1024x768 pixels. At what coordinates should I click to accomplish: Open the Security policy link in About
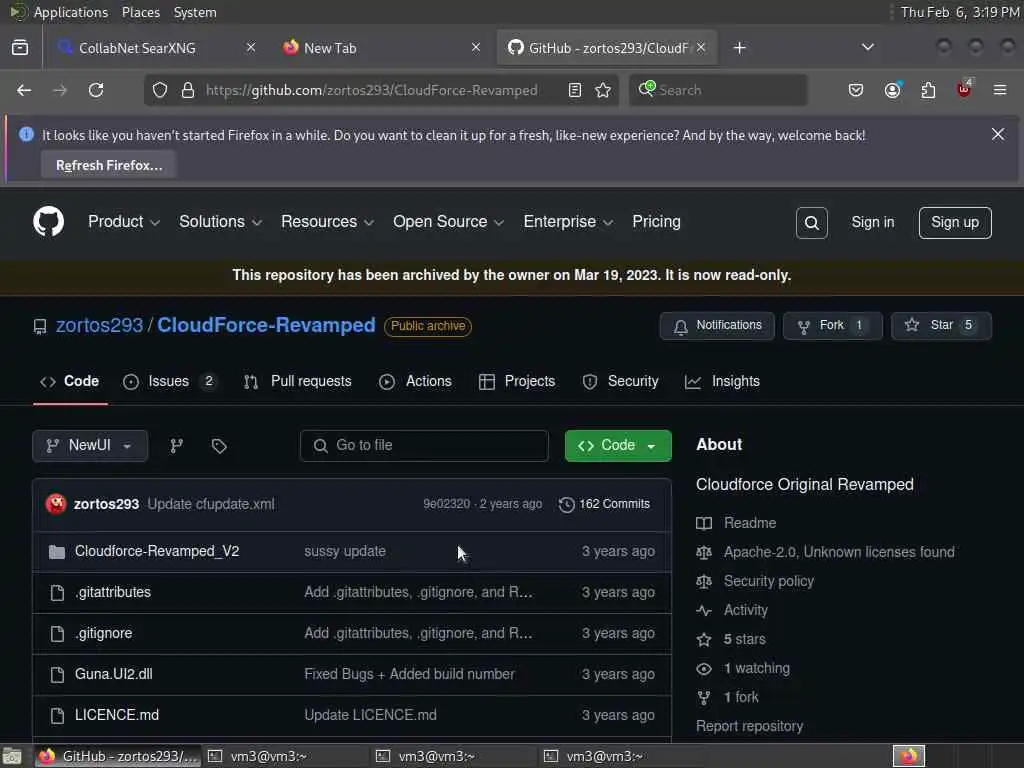[769, 581]
